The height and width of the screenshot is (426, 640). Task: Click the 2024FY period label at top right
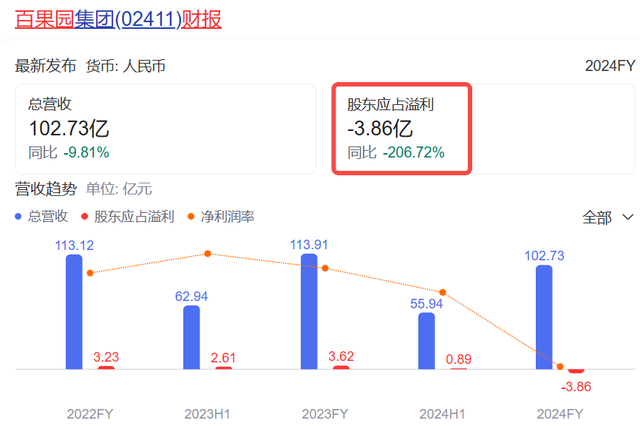pos(610,66)
